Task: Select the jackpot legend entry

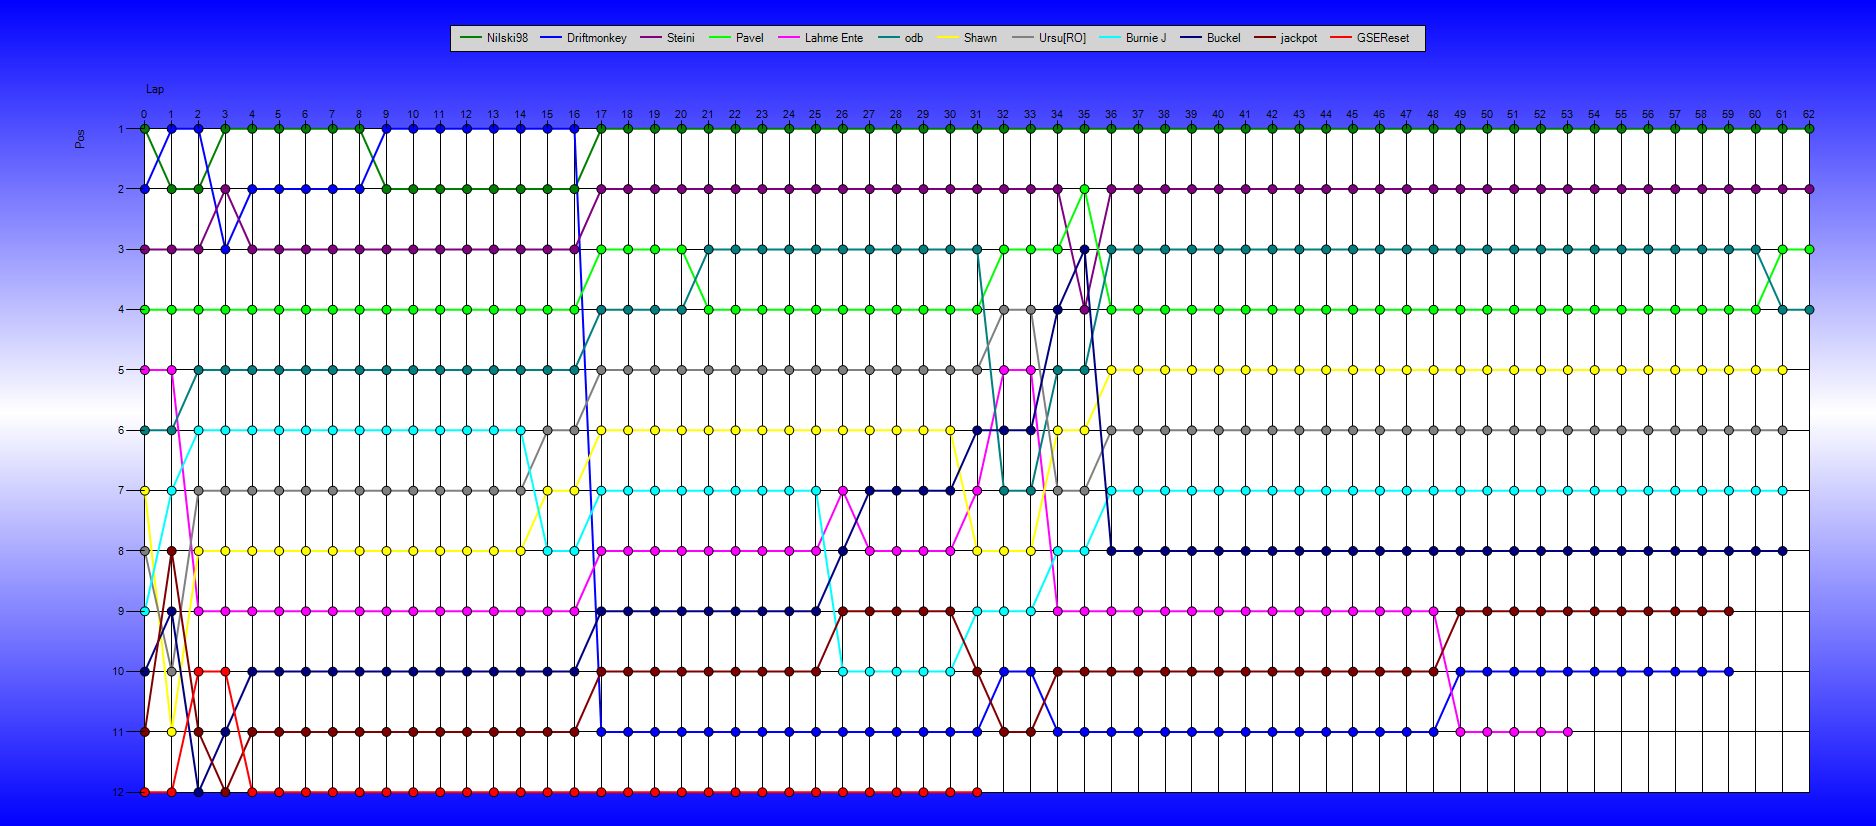Action: 1285,38
